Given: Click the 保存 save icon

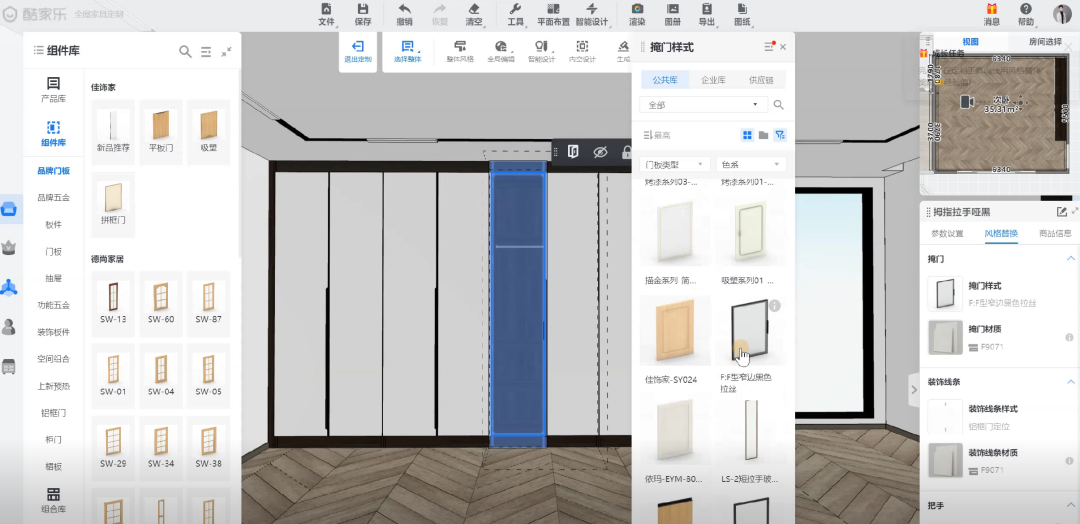Looking at the screenshot, I should tap(362, 9).
